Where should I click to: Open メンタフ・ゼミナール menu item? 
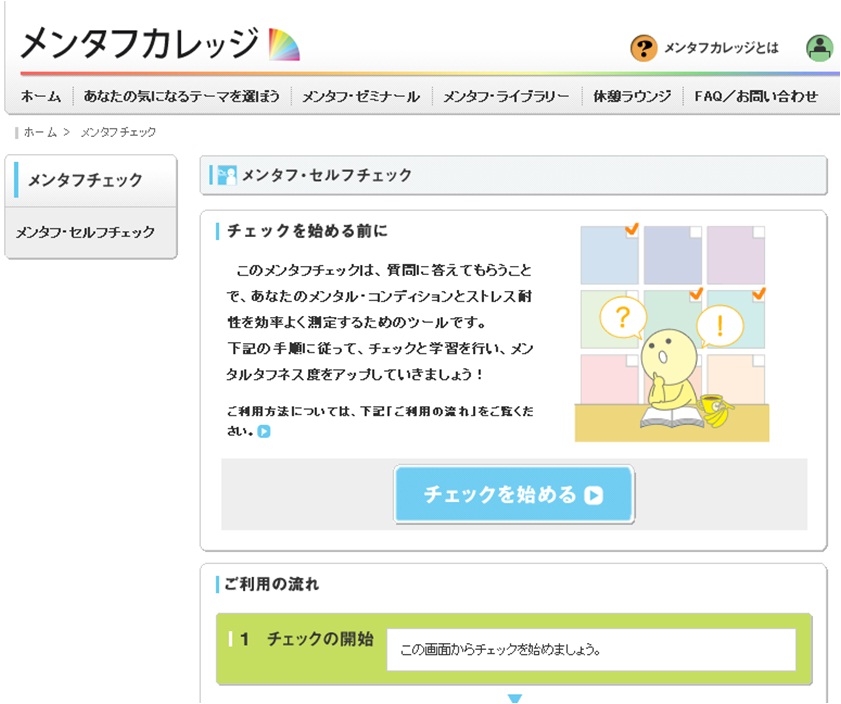[361, 97]
